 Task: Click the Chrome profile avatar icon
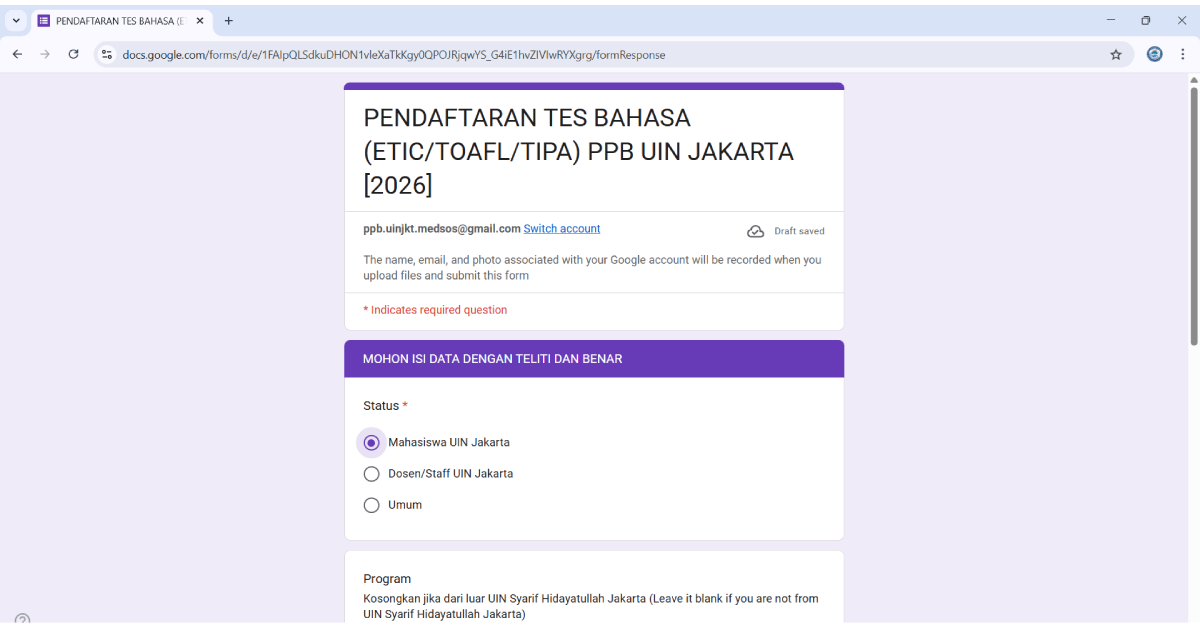click(1153, 55)
